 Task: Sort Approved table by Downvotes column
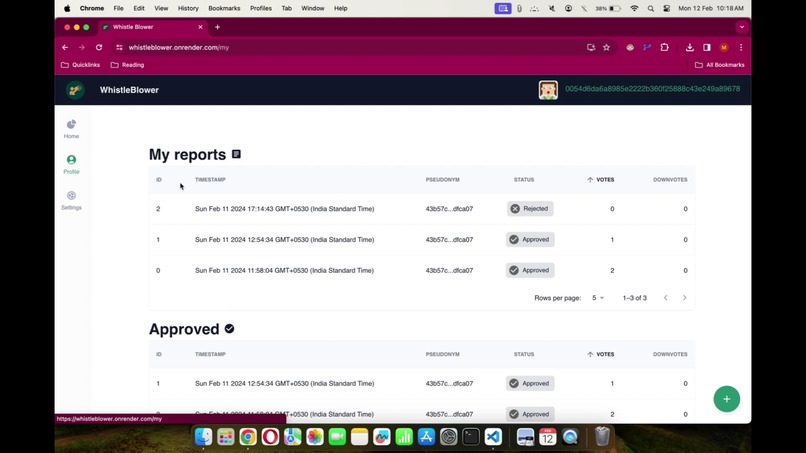pos(670,355)
